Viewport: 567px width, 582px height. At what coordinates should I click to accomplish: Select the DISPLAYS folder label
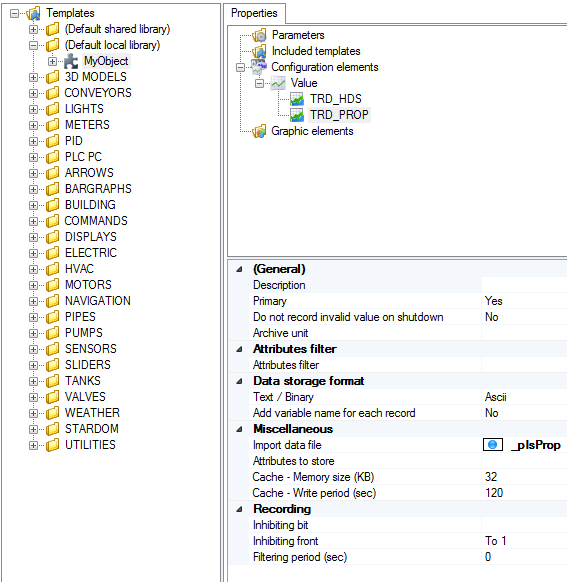pyautogui.click(x=91, y=237)
